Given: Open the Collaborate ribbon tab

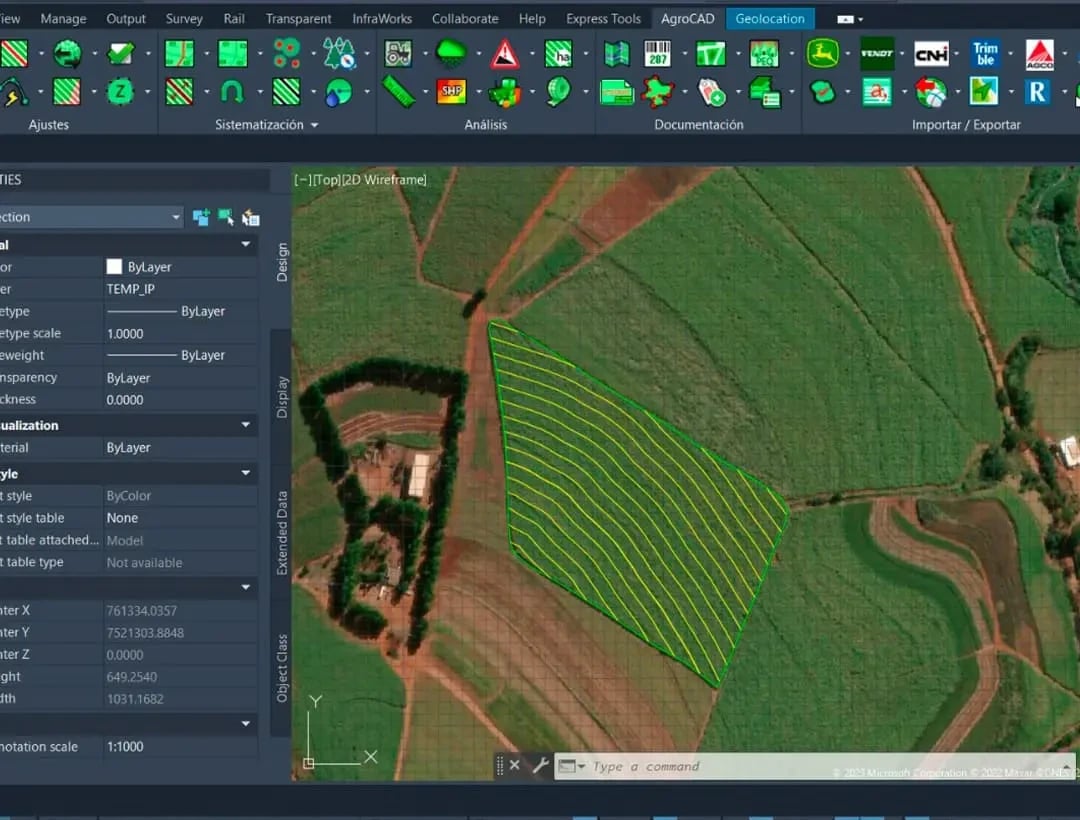Looking at the screenshot, I should coord(465,19).
